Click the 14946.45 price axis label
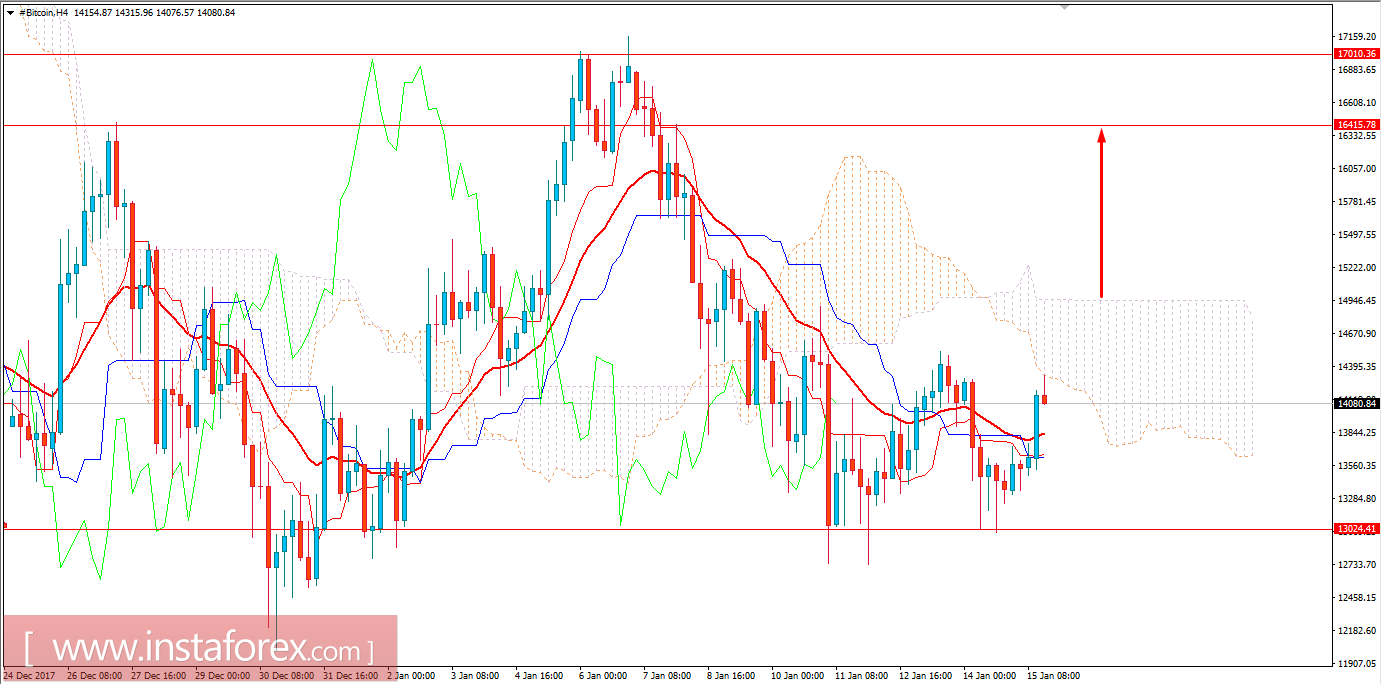The width and height of the screenshot is (1381, 684). tap(1359, 301)
